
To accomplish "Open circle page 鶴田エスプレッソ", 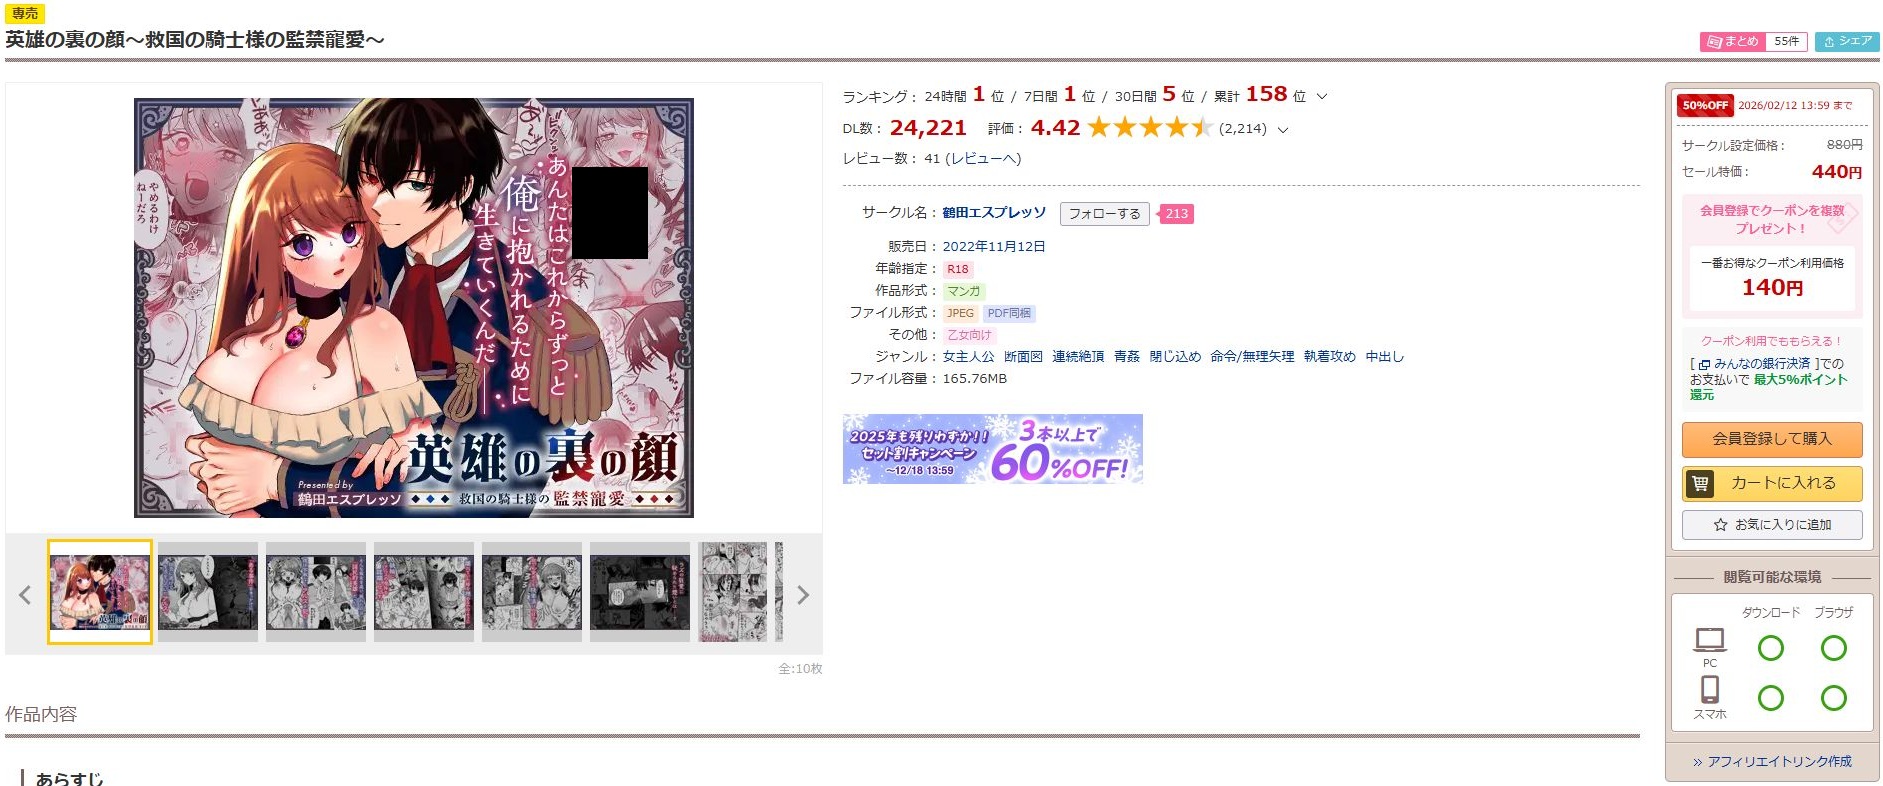I will pyautogui.click(x=994, y=212).
